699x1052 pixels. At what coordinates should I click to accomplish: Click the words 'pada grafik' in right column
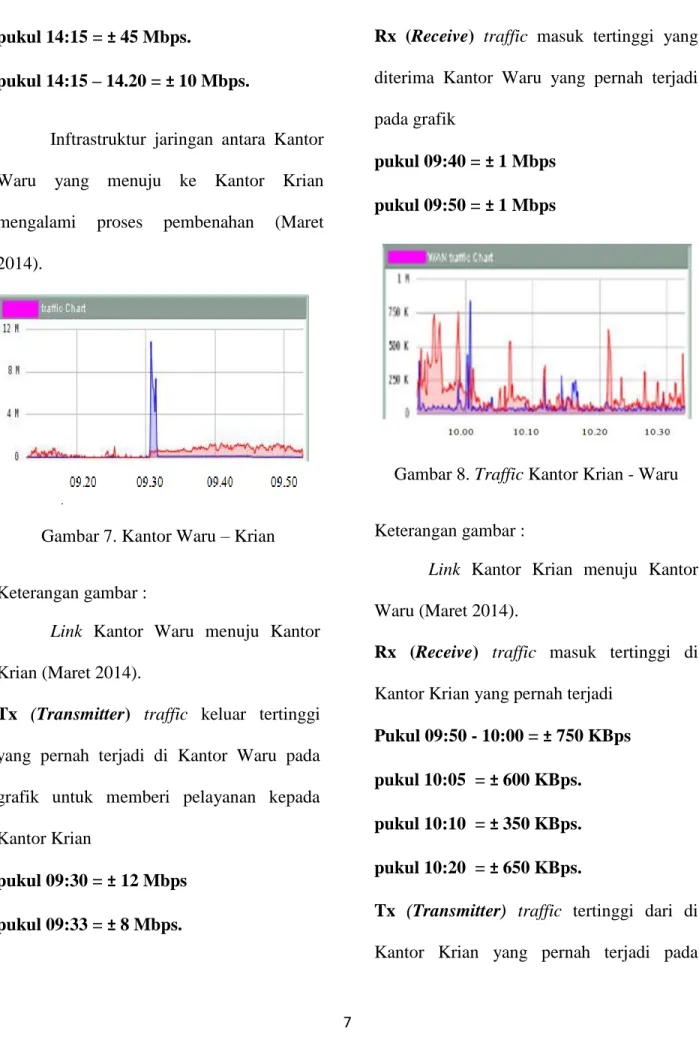(415, 119)
